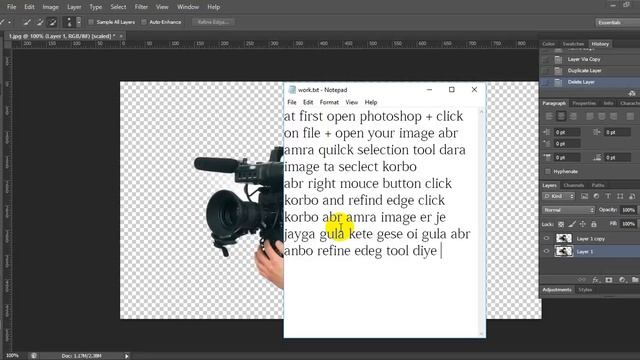Toggle Lock image pixels brush icon

tap(572, 224)
